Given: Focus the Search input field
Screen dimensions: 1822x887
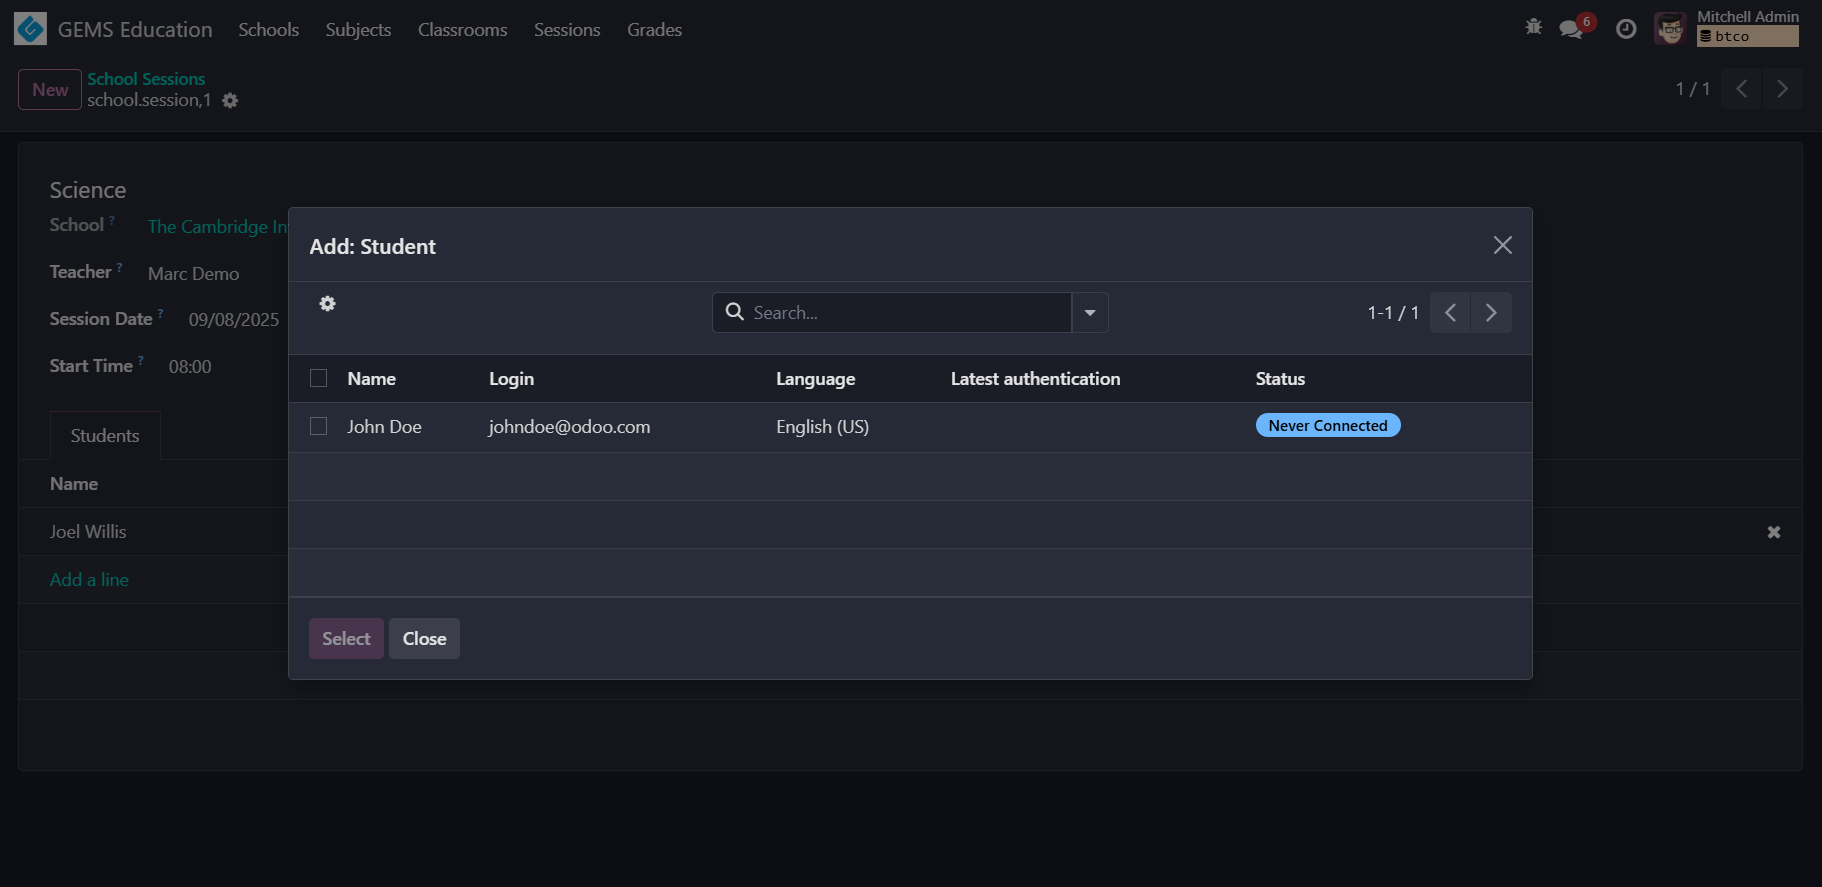Looking at the screenshot, I should point(905,313).
